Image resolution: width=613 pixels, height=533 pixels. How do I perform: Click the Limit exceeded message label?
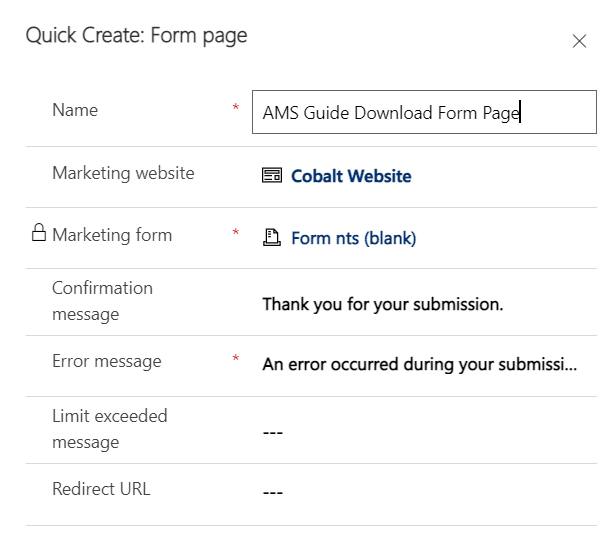pyautogui.click(x=109, y=429)
